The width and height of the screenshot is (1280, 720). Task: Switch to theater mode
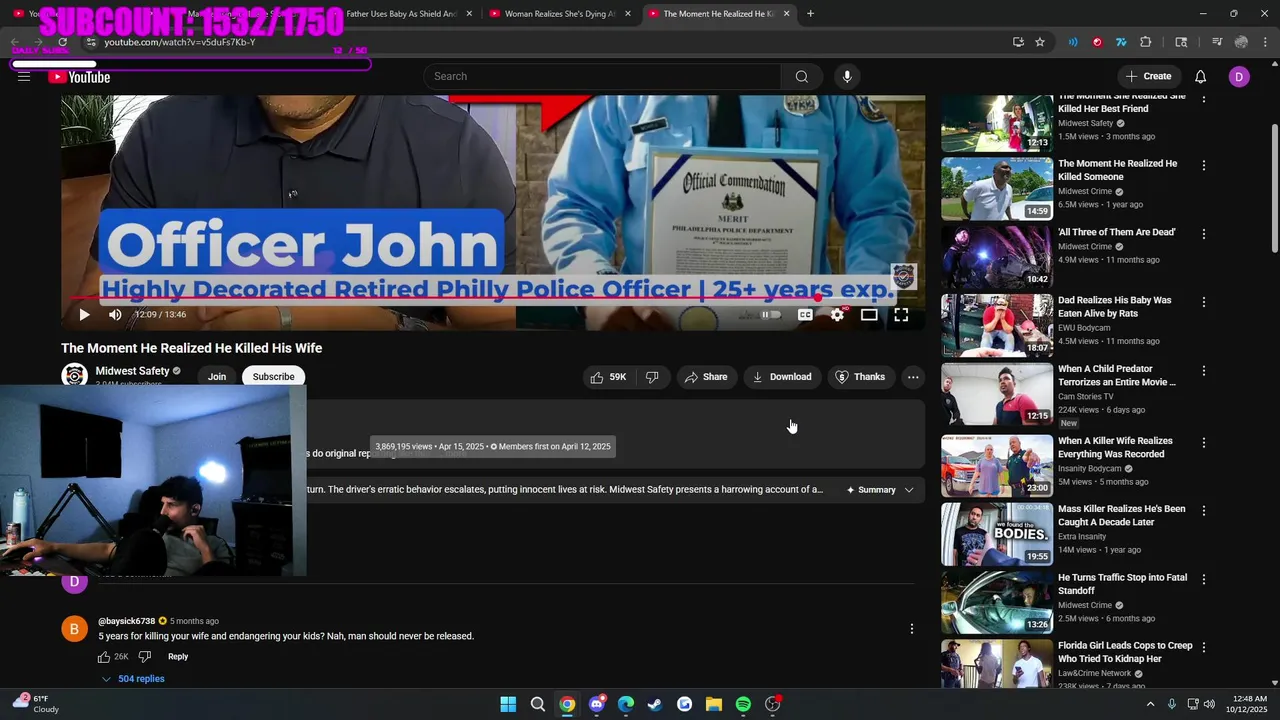869,315
